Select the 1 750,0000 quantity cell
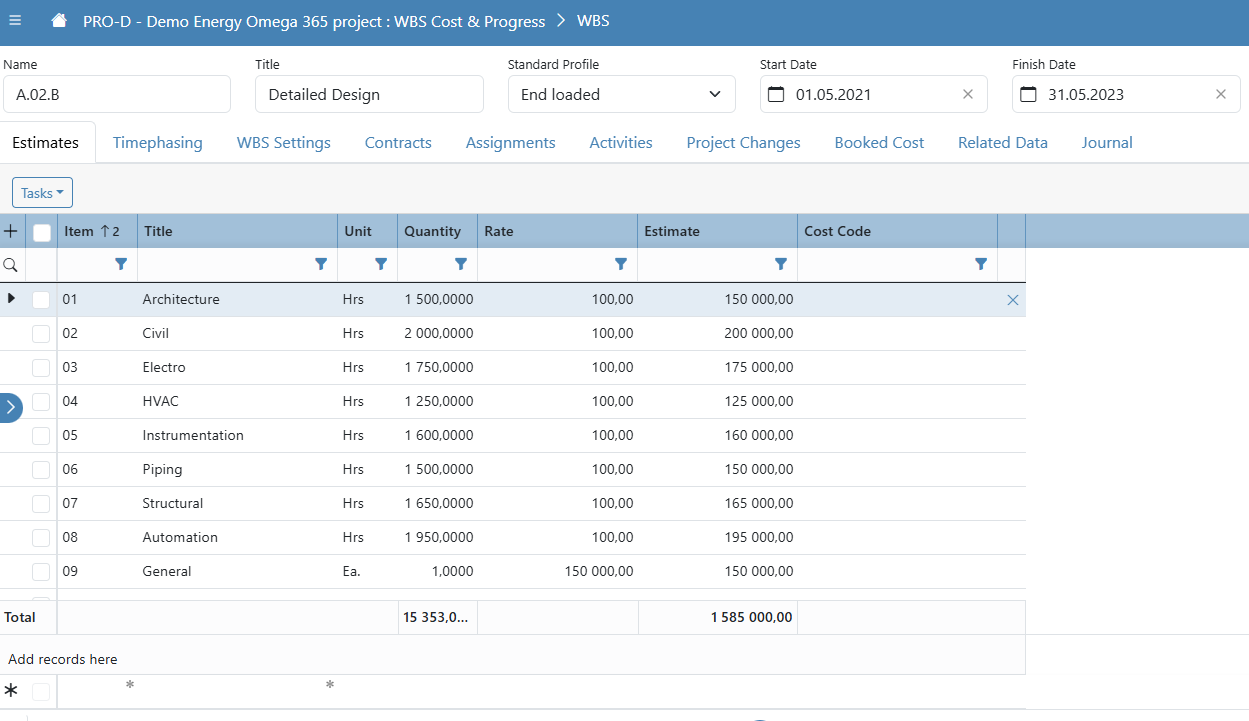Viewport: 1249px width, 721px height. (437, 367)
